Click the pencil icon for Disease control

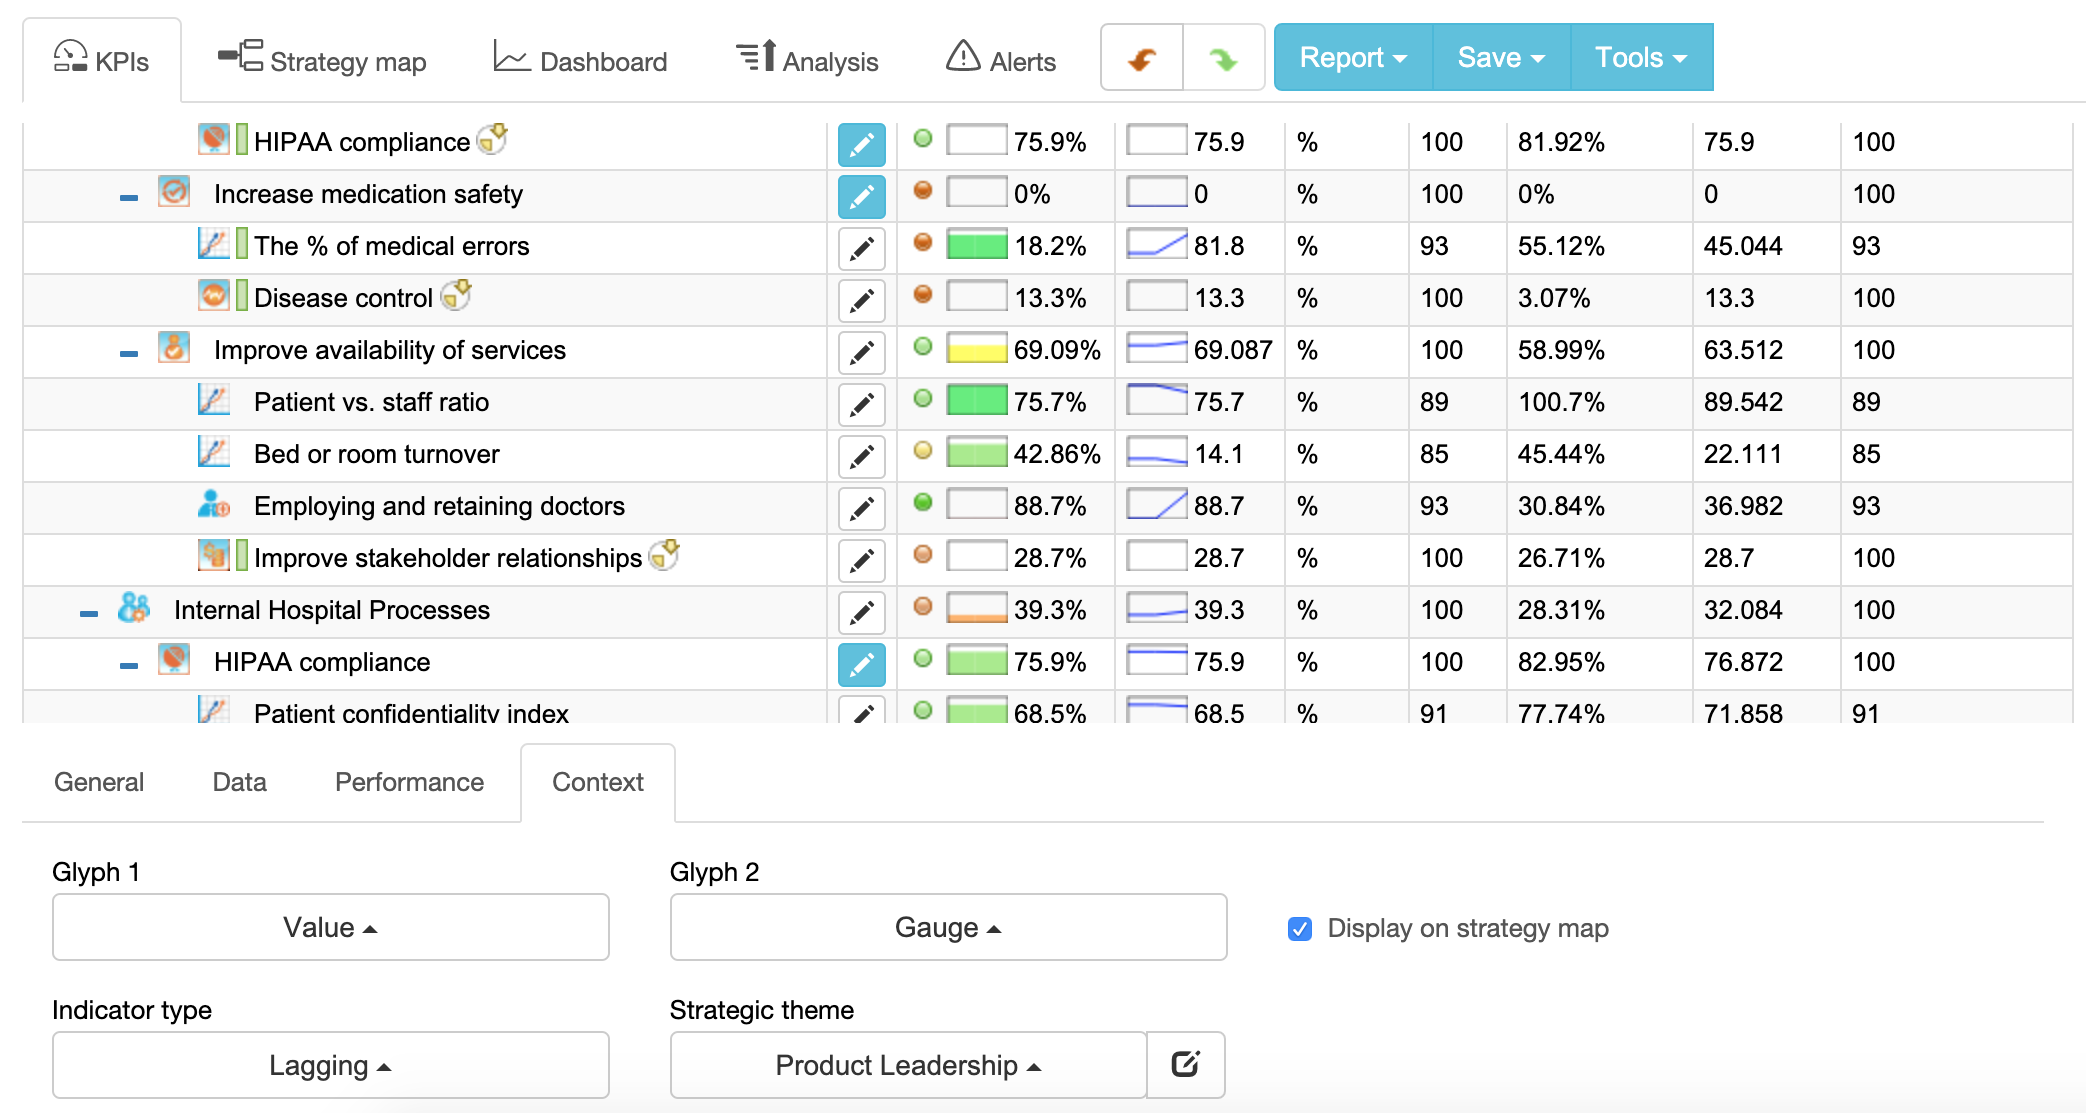tap(861, 300)
